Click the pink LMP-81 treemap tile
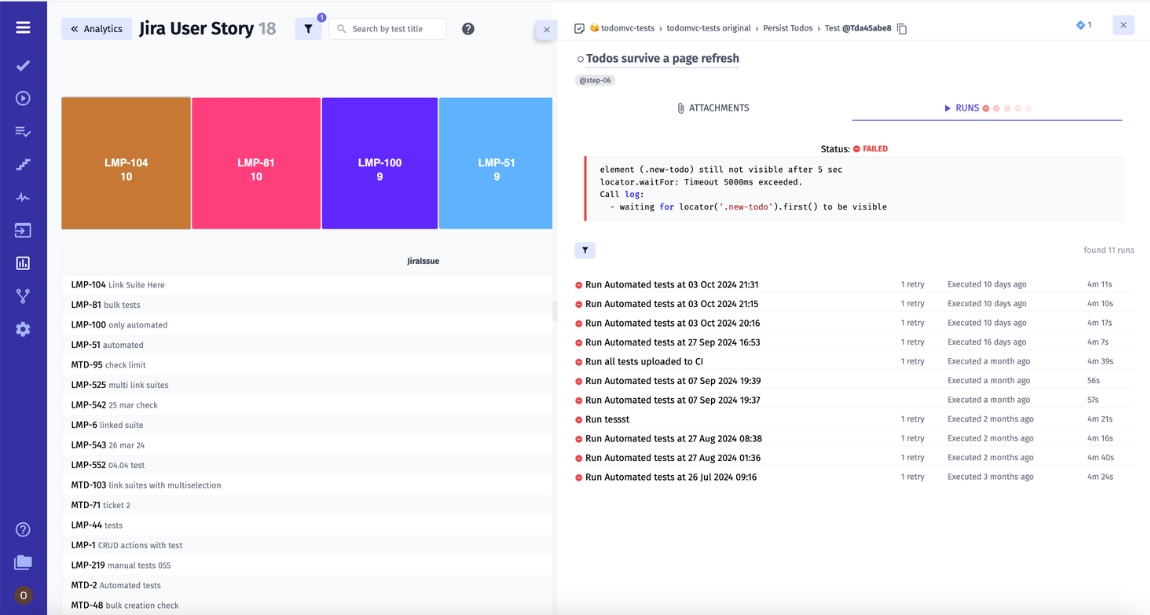1150x615 pixels. [x=256, y=164]
